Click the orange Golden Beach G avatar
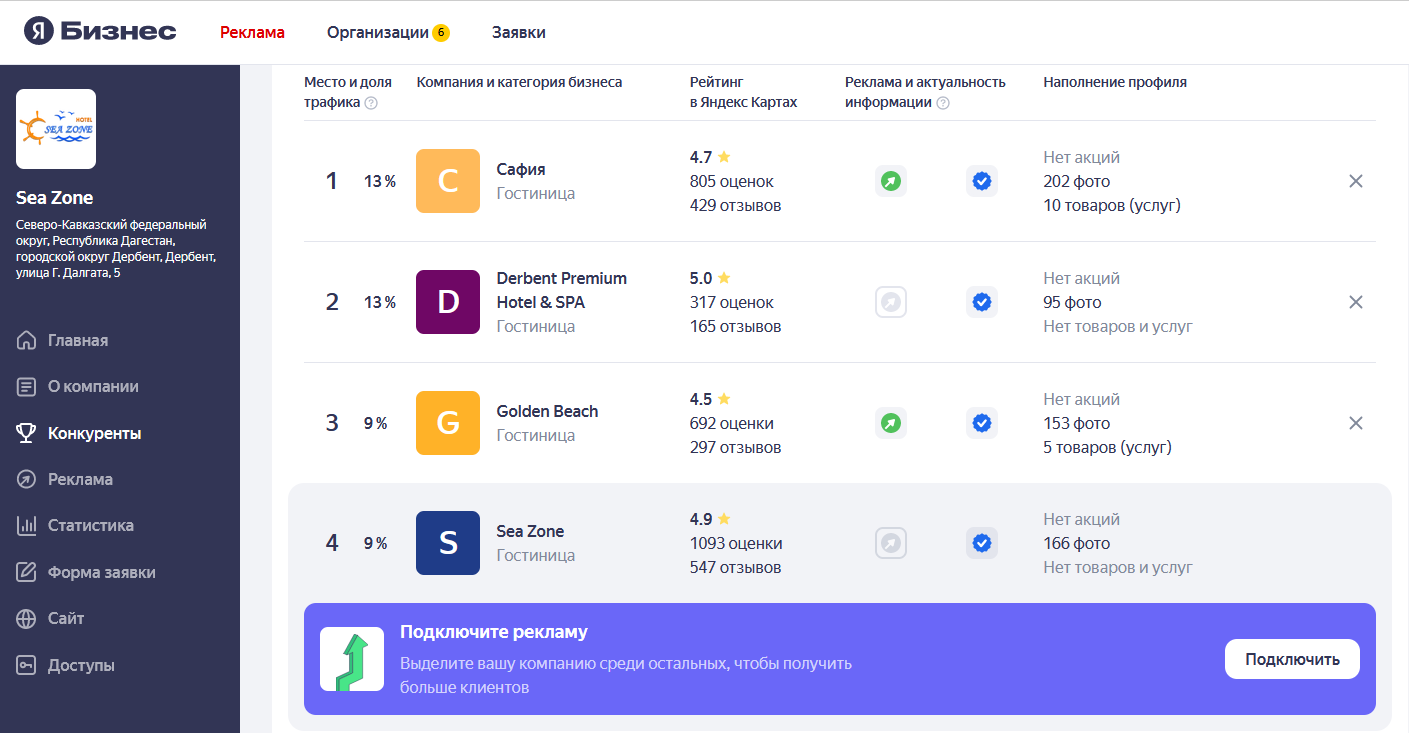1409x733 pixels. 448,423
